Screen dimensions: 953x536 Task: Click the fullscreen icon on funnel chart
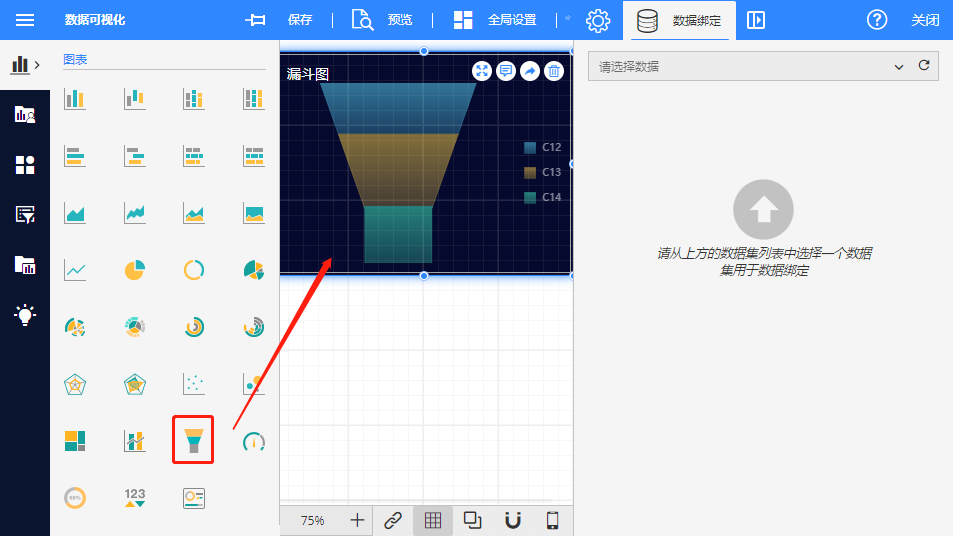tap(482, 71)
